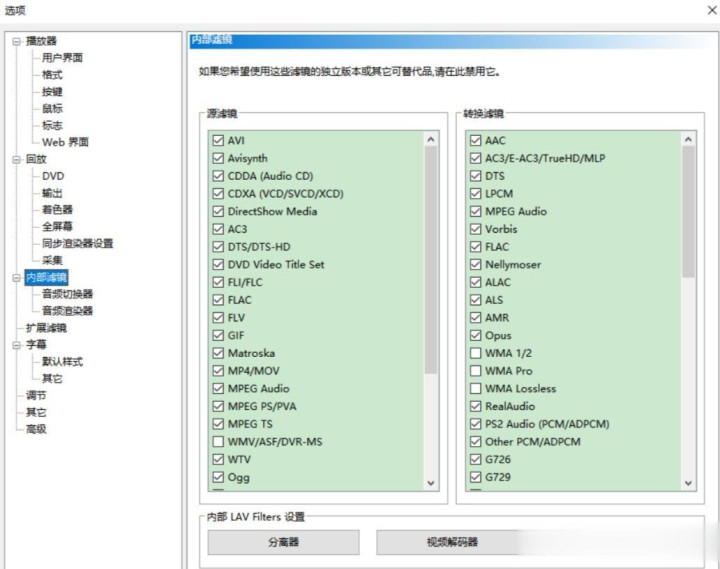Viewport: 720px width, 569px height.
Task: Open the 分离器 settings button
Action: coord(283,542)
